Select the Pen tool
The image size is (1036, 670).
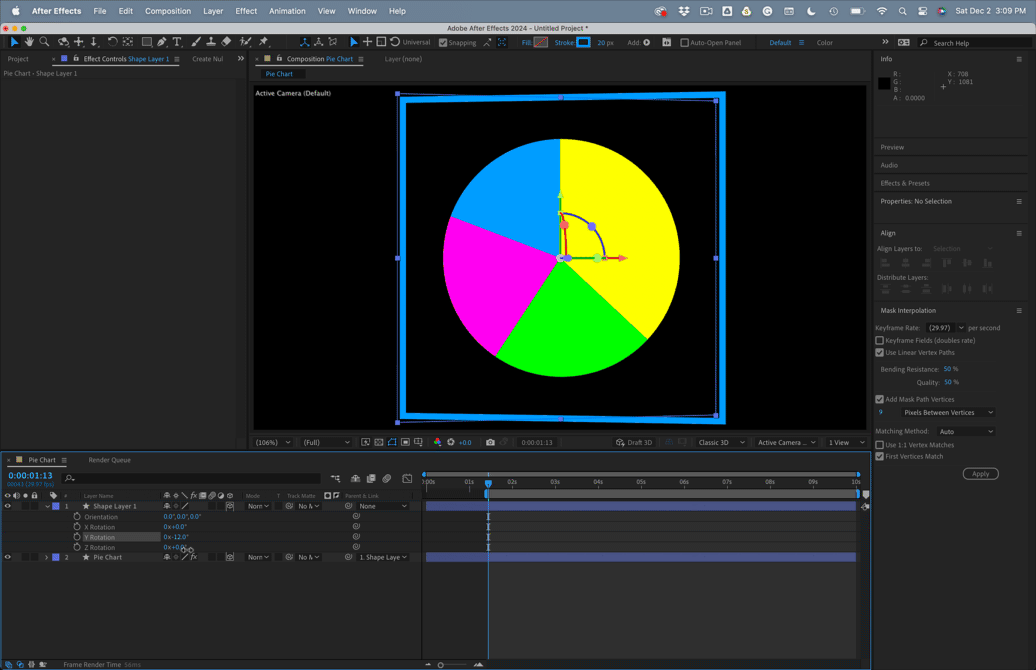tap(162, 42)
